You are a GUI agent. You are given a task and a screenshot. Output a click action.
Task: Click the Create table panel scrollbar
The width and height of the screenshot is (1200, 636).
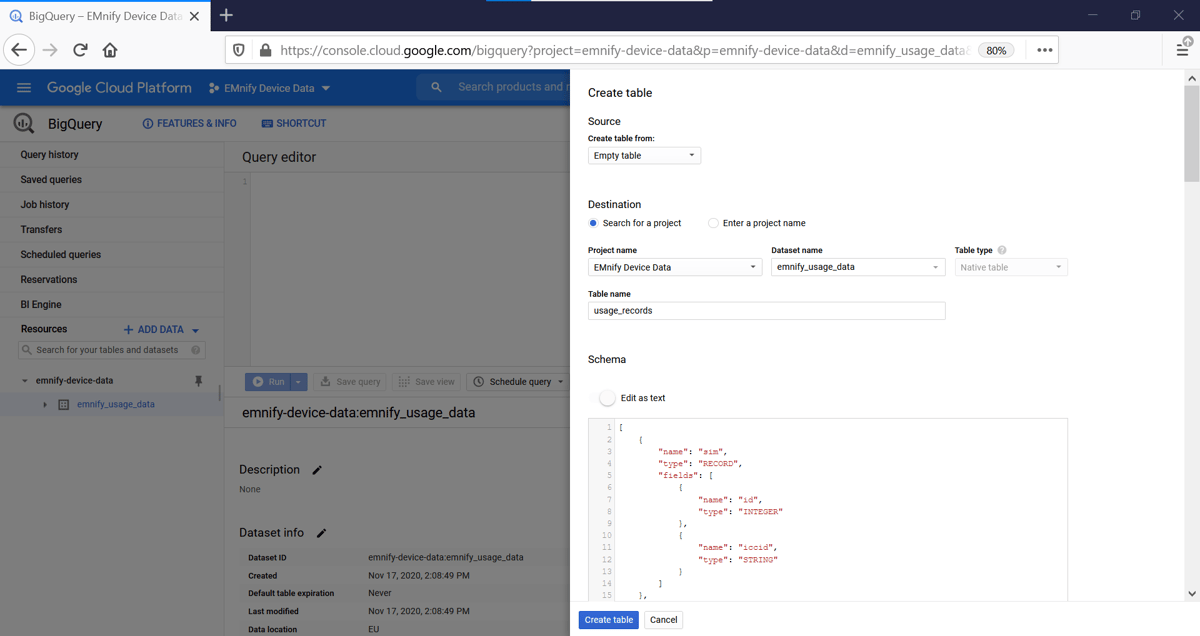pyautogui.click(x=1192, y=132)
